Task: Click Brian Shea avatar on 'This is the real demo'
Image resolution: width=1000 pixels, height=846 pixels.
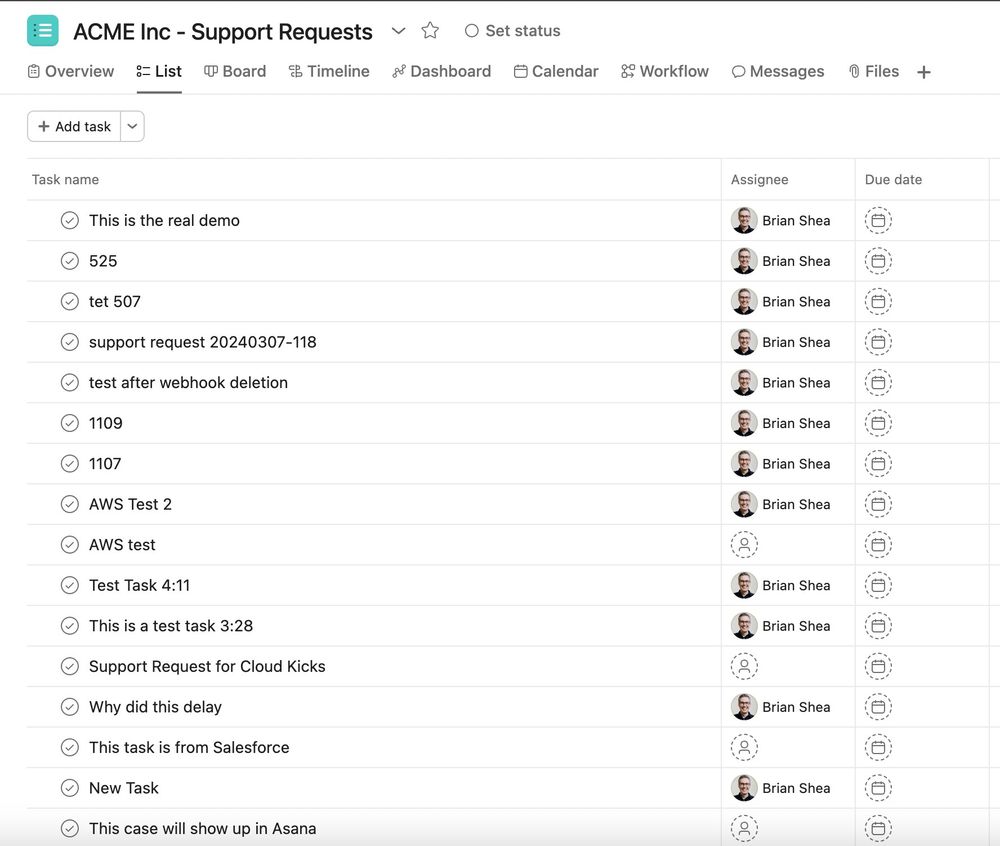Action: [744, 221]
